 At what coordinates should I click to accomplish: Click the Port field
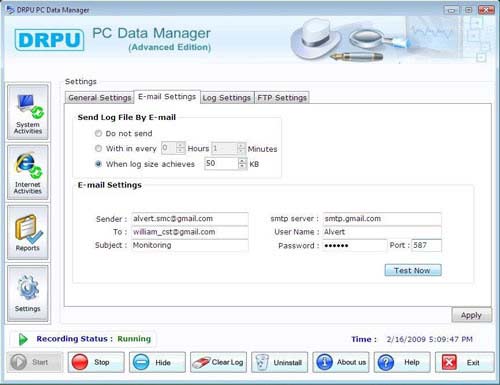click(x=426, y=245)
